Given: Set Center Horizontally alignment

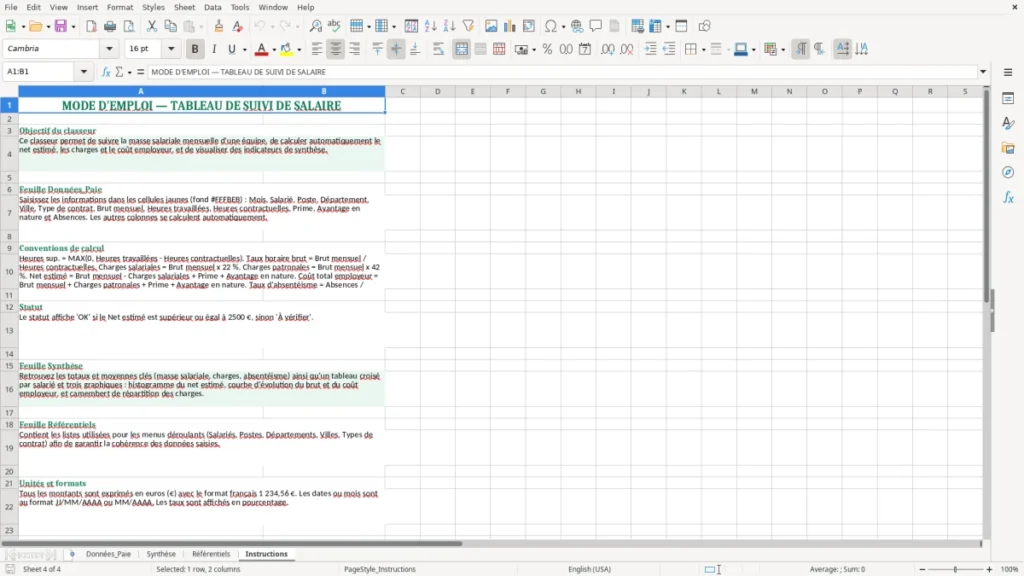Looking at the screenshot, I should point(336,49).
